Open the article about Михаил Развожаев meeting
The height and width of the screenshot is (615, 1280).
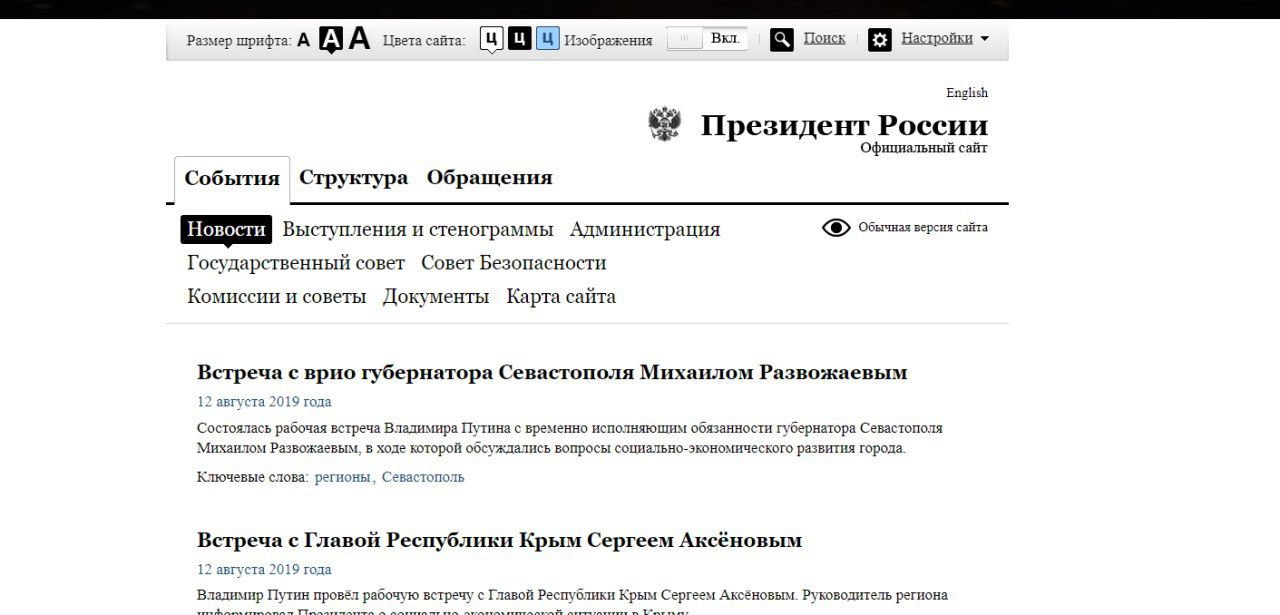[x=552, y=373]
